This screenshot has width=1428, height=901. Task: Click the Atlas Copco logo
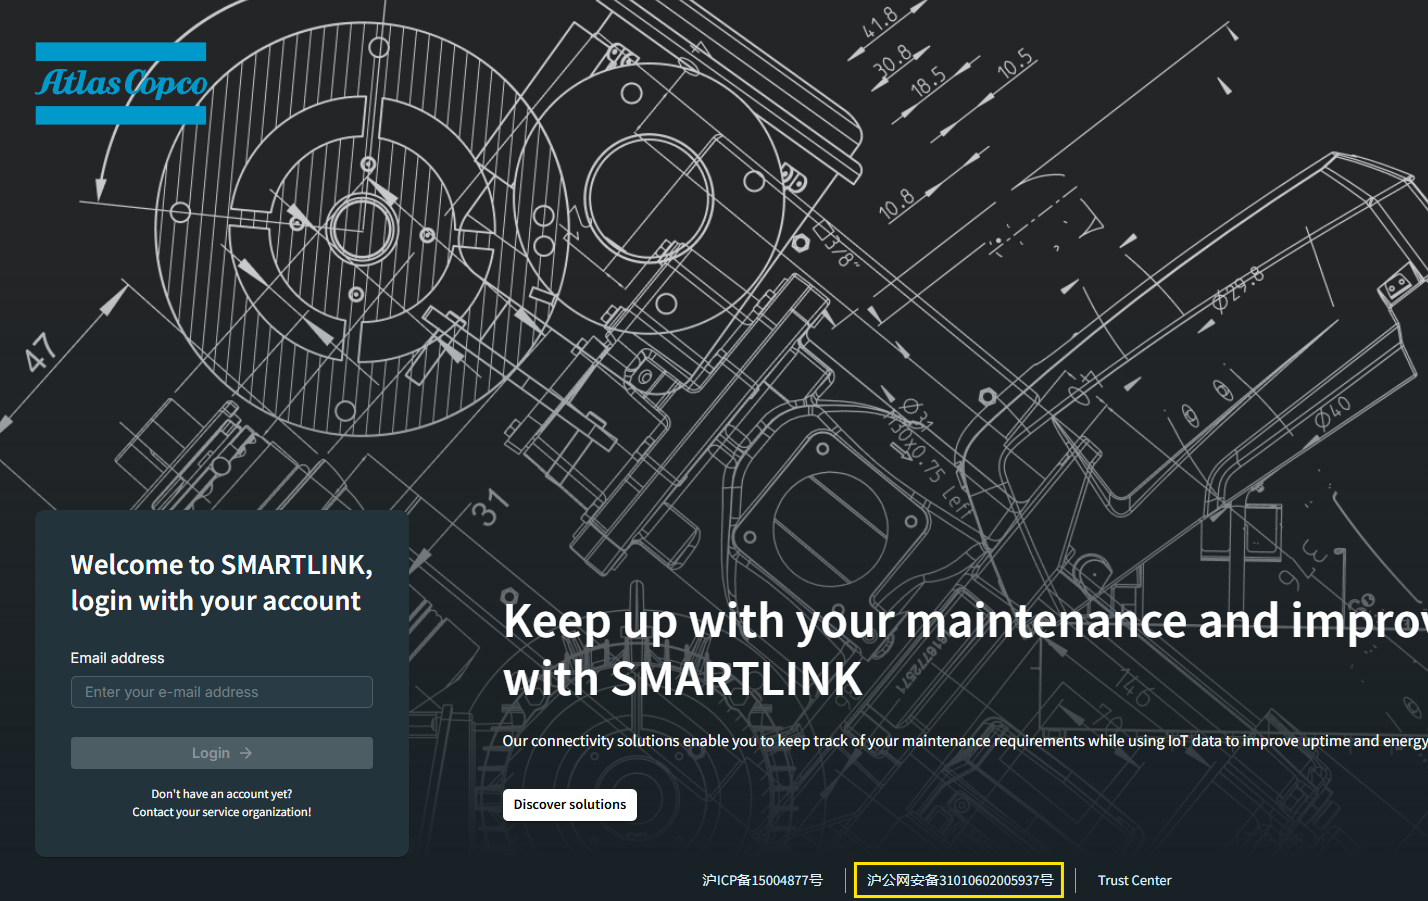click(121, 83)
